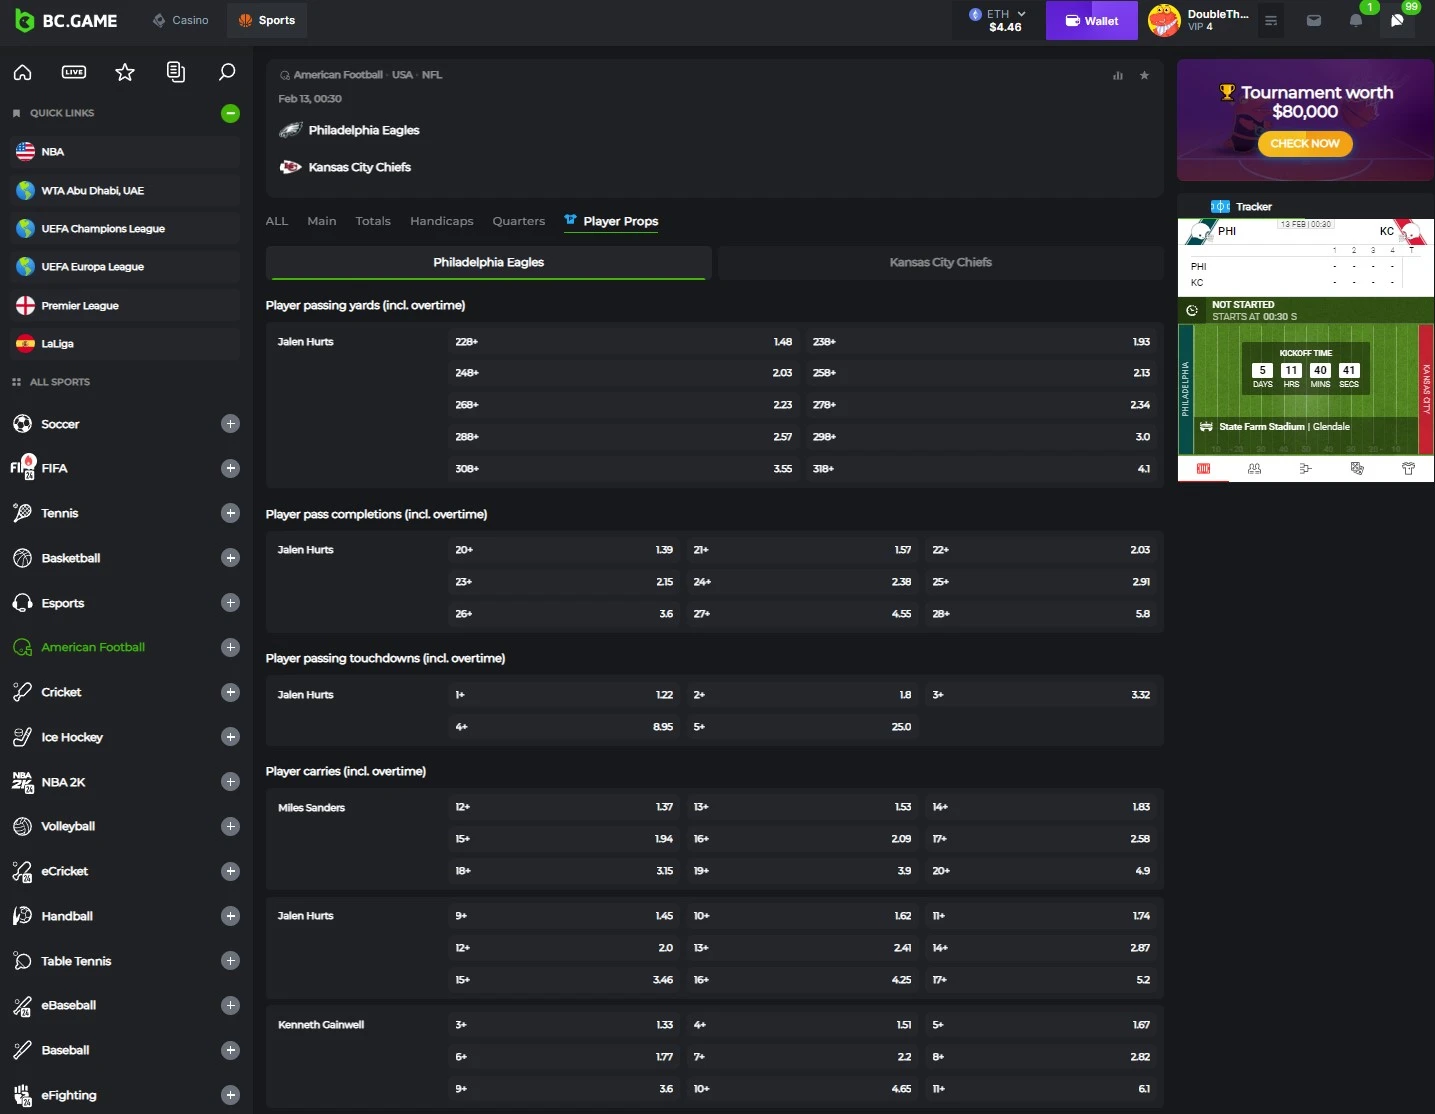
Task: Open the ETH currency dropdown
Action: click(x=997, y=20)
